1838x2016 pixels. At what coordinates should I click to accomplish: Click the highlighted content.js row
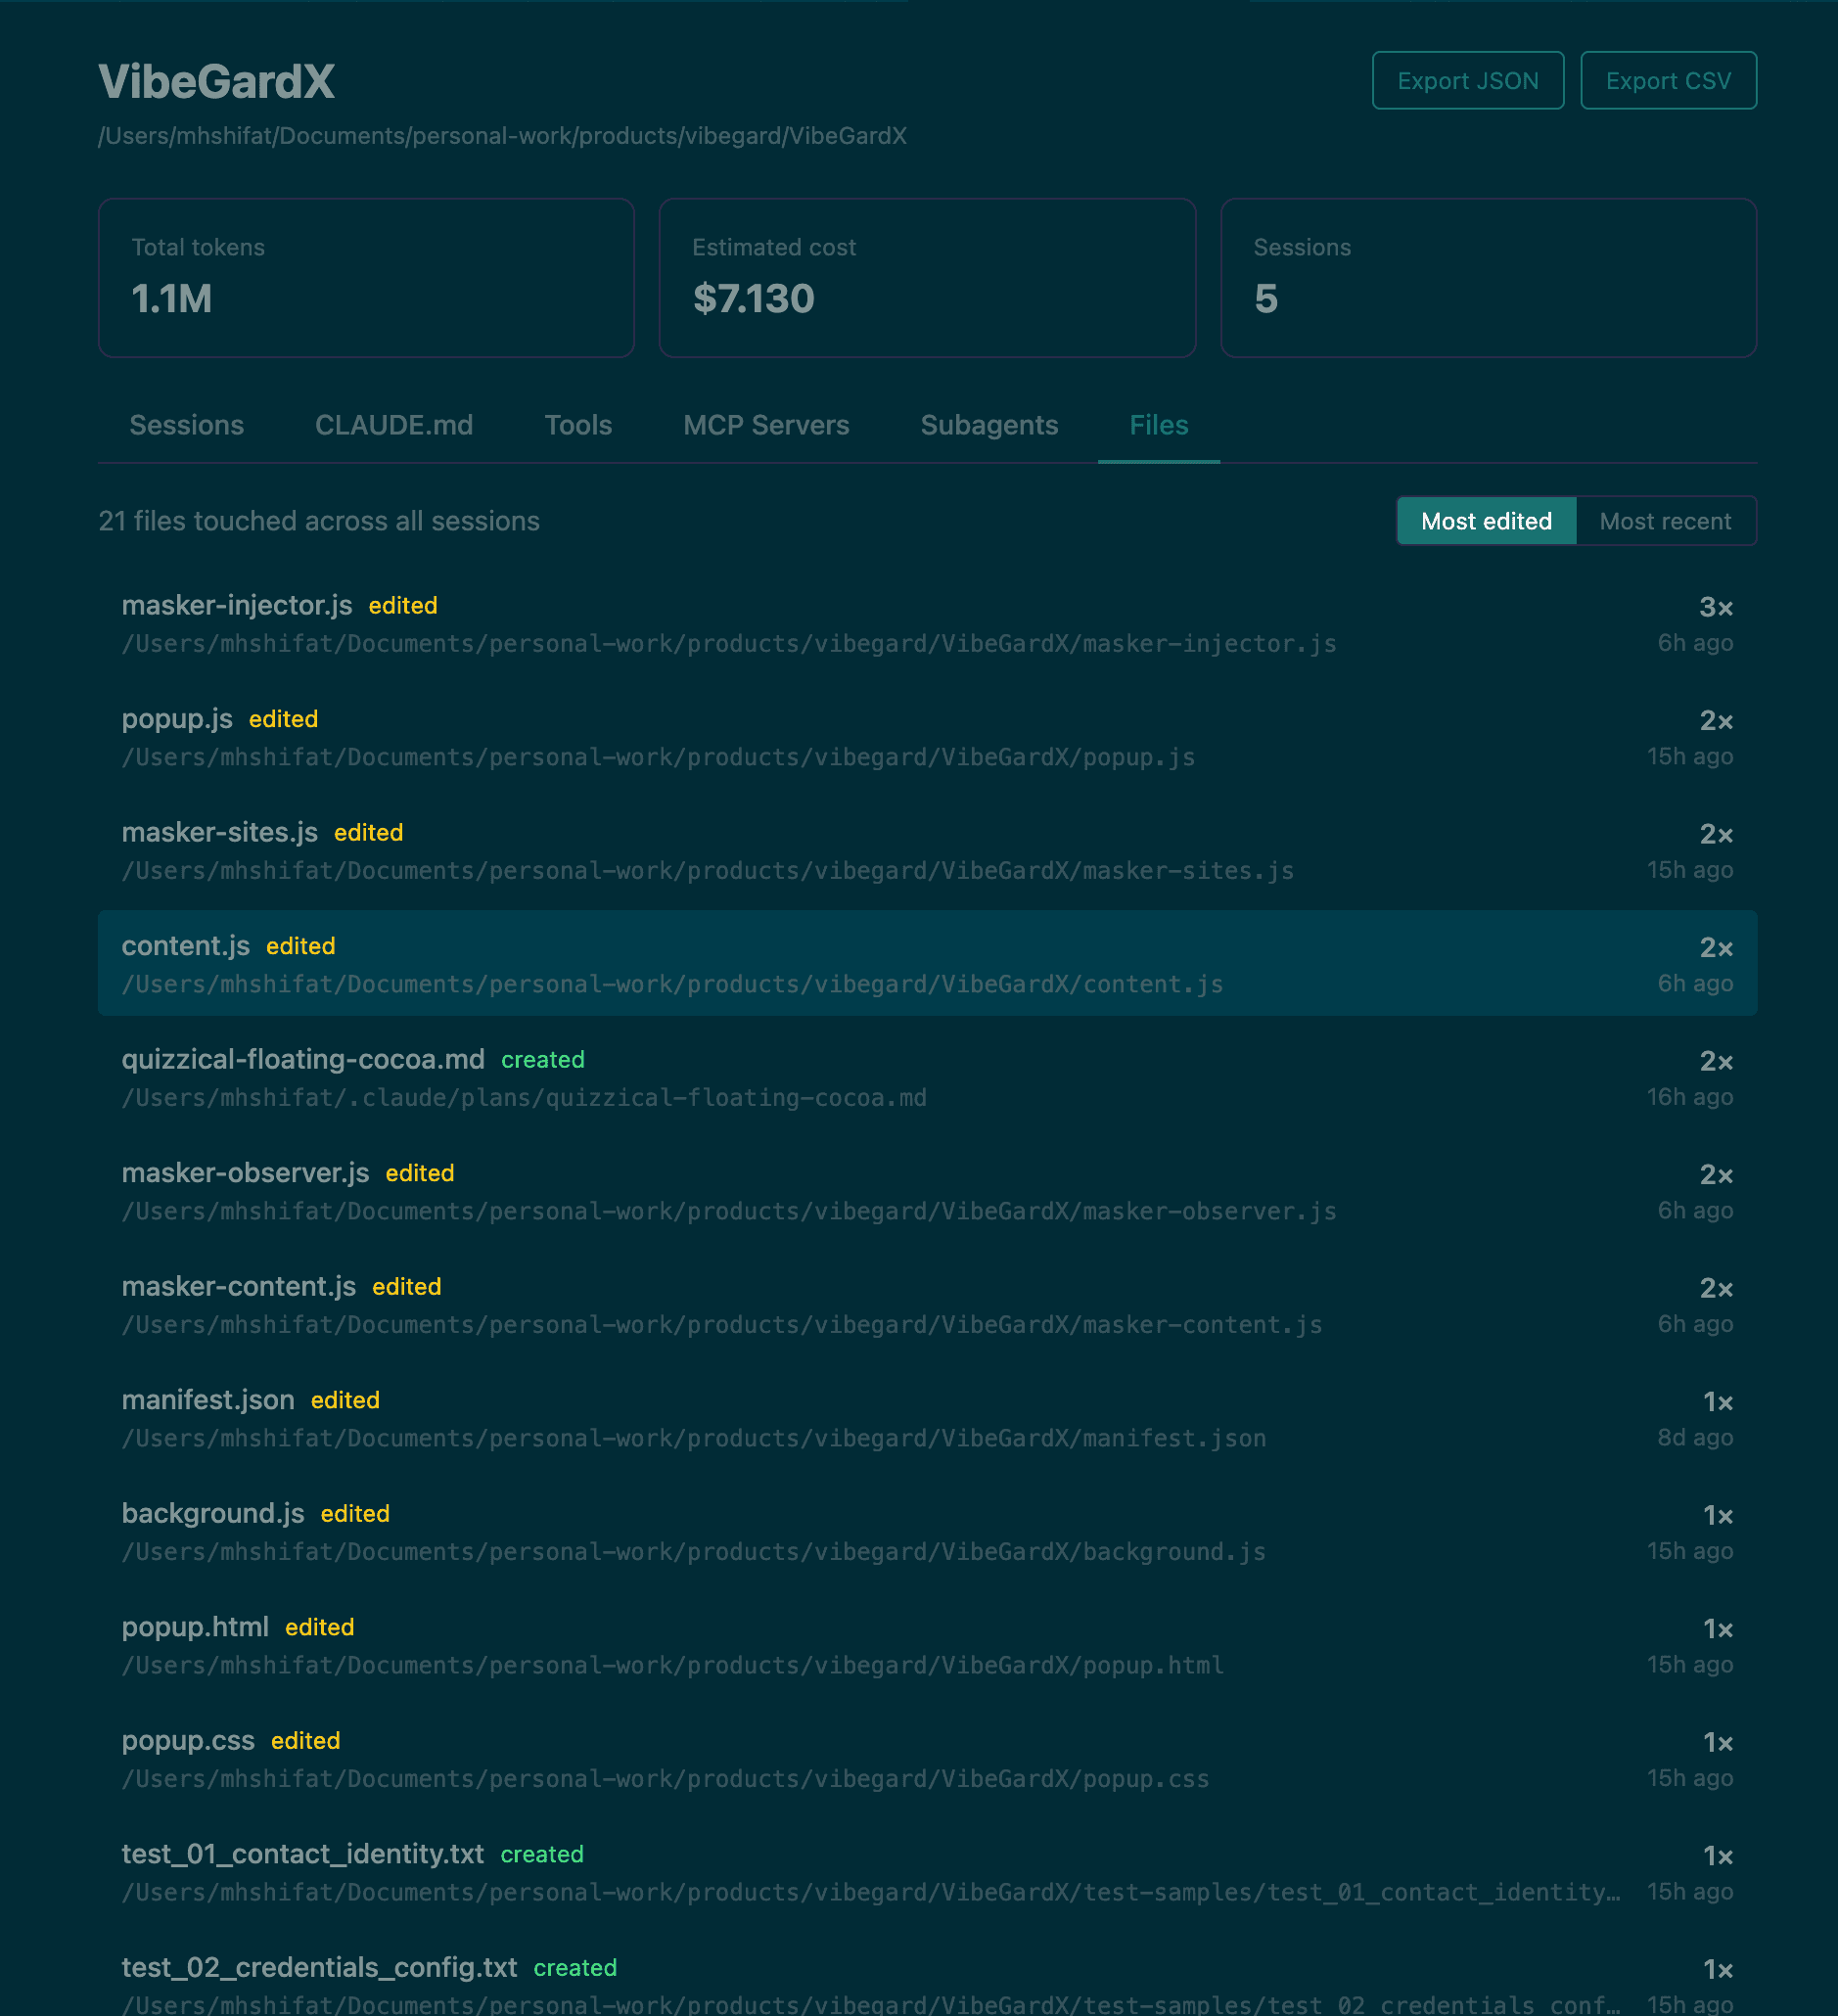(926, 964)
